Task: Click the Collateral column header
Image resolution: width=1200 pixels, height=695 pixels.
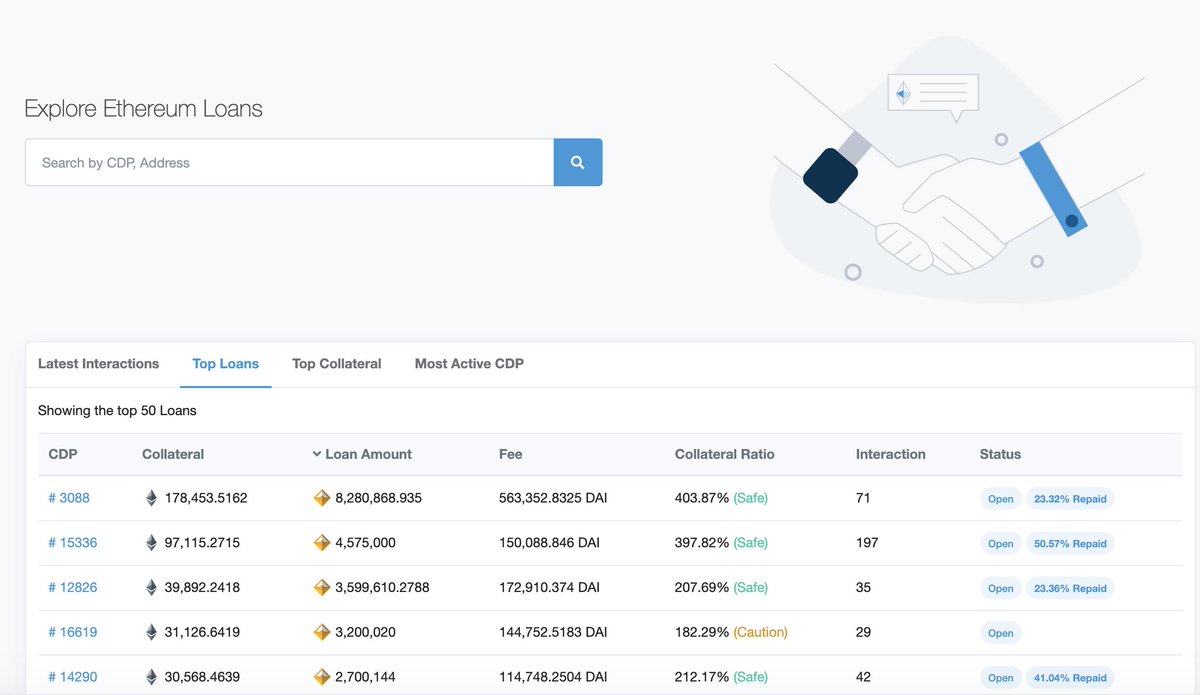Action: [173, 454]
